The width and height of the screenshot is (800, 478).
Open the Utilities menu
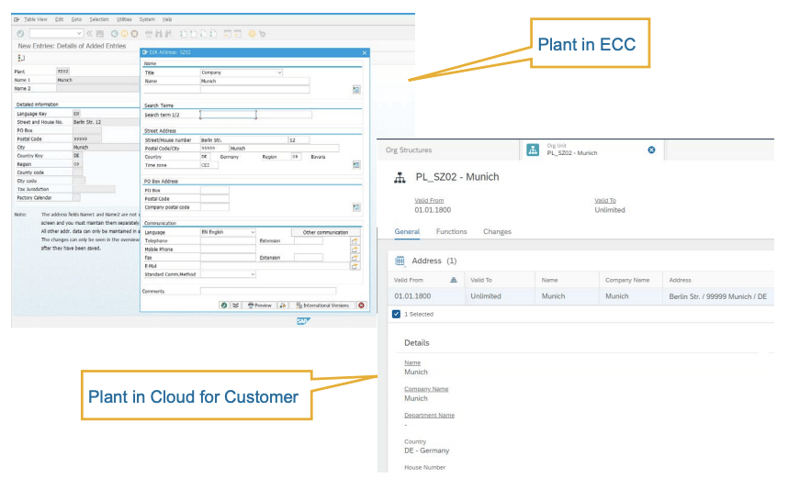[x=124, y=19]
